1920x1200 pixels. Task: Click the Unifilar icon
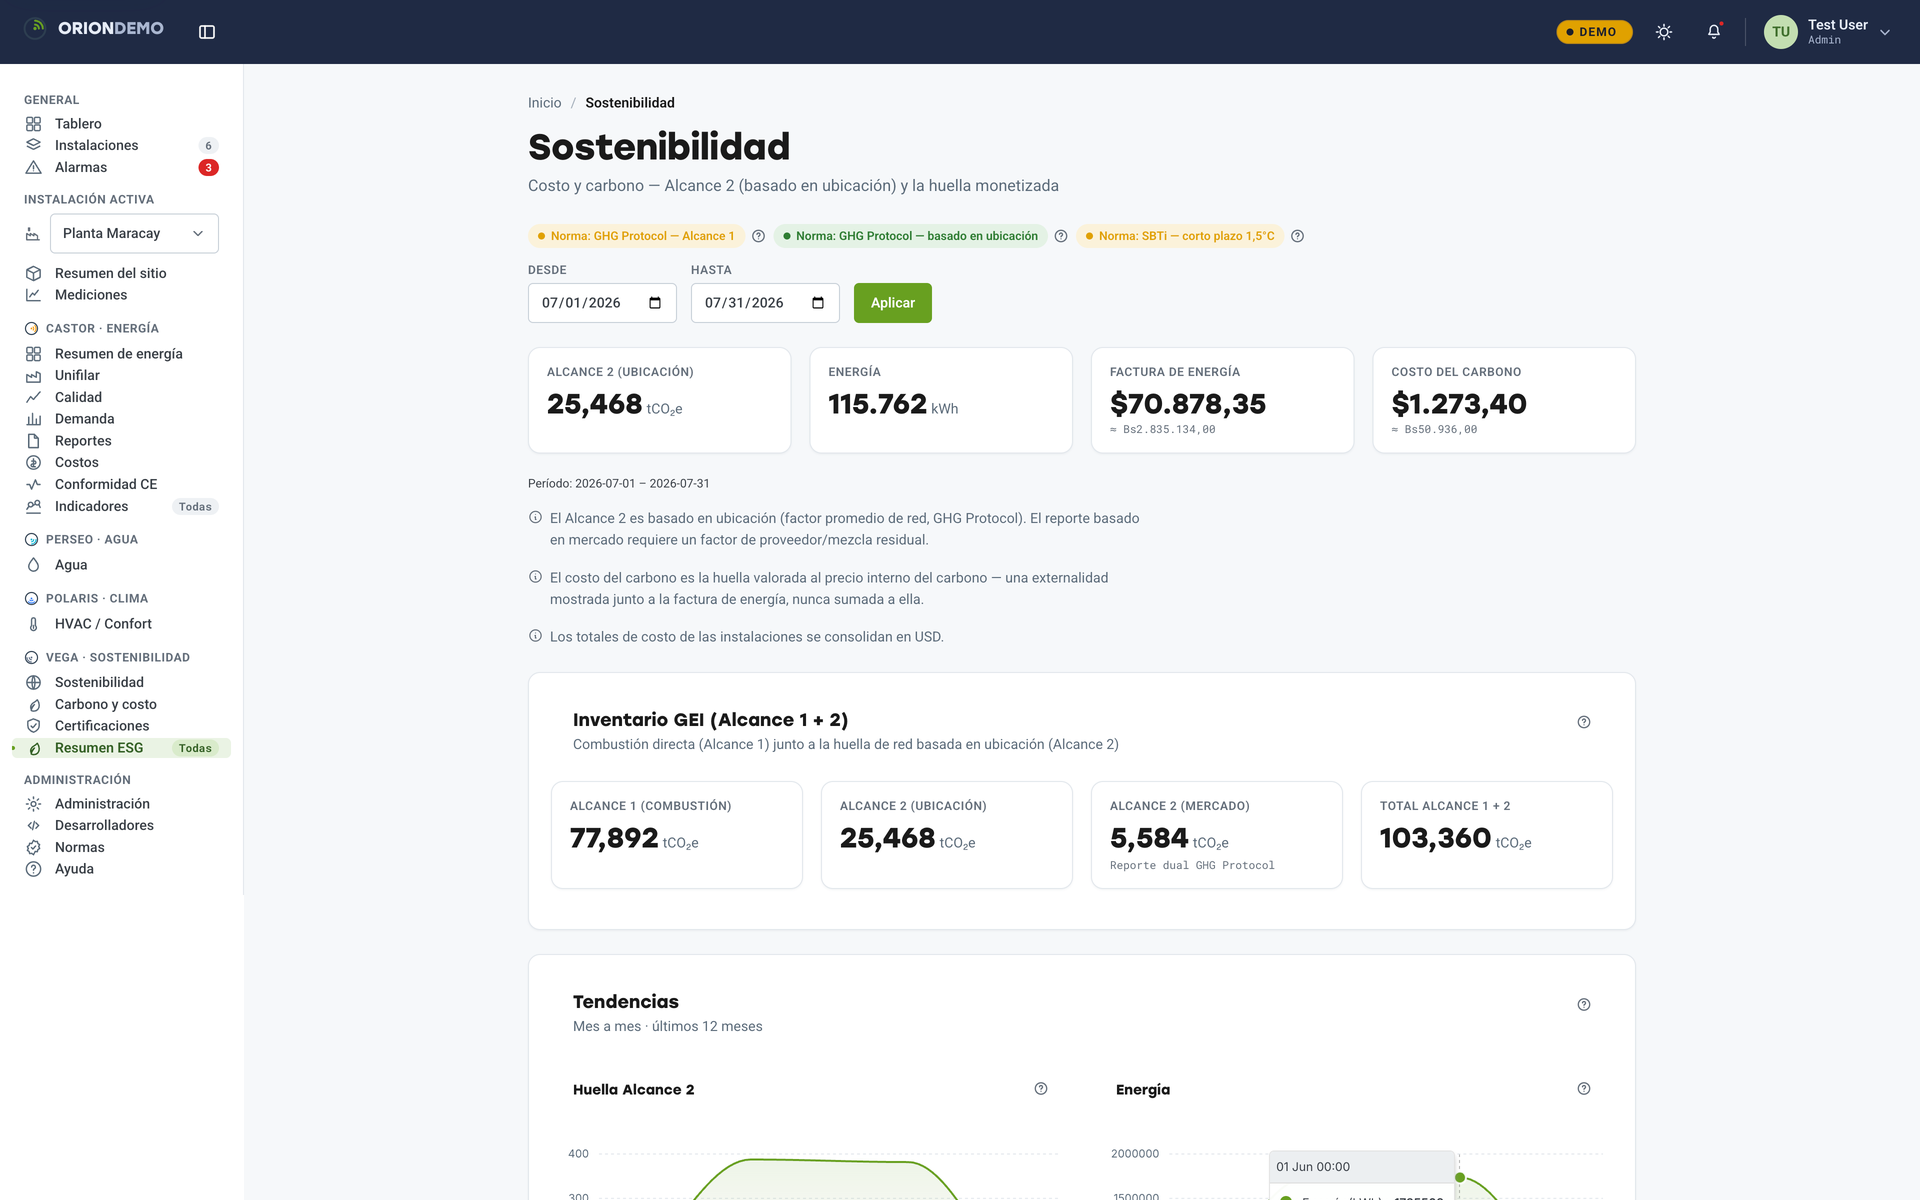(x=33, y=376)
